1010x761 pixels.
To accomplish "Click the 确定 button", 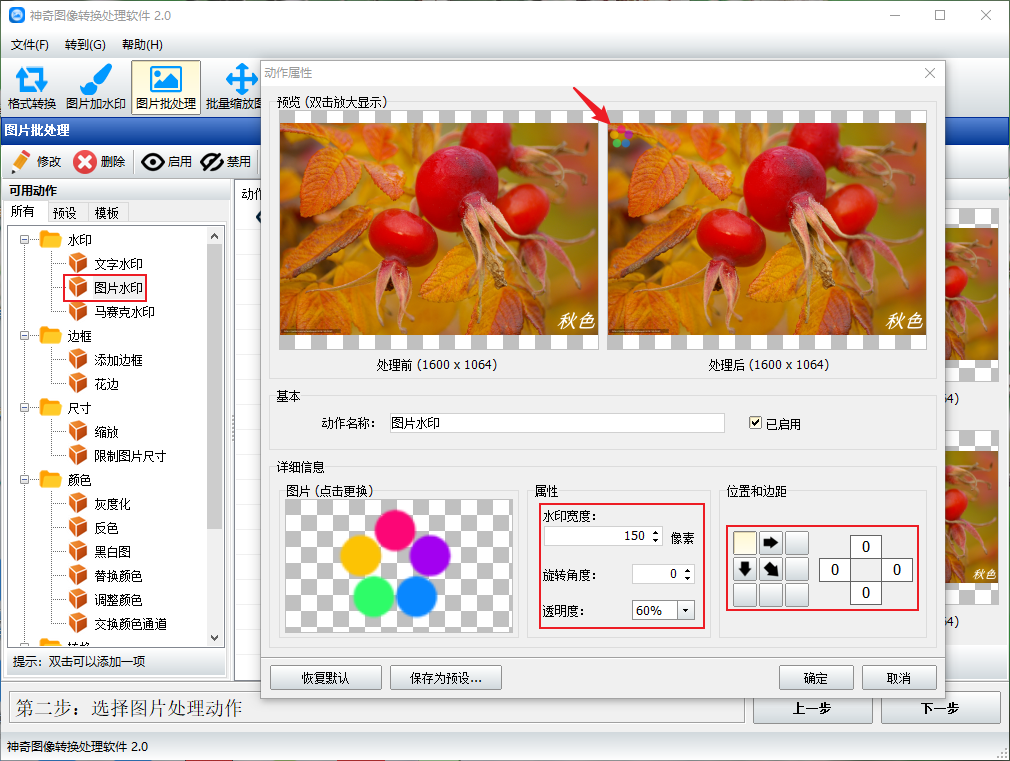I will pos(815,678).
